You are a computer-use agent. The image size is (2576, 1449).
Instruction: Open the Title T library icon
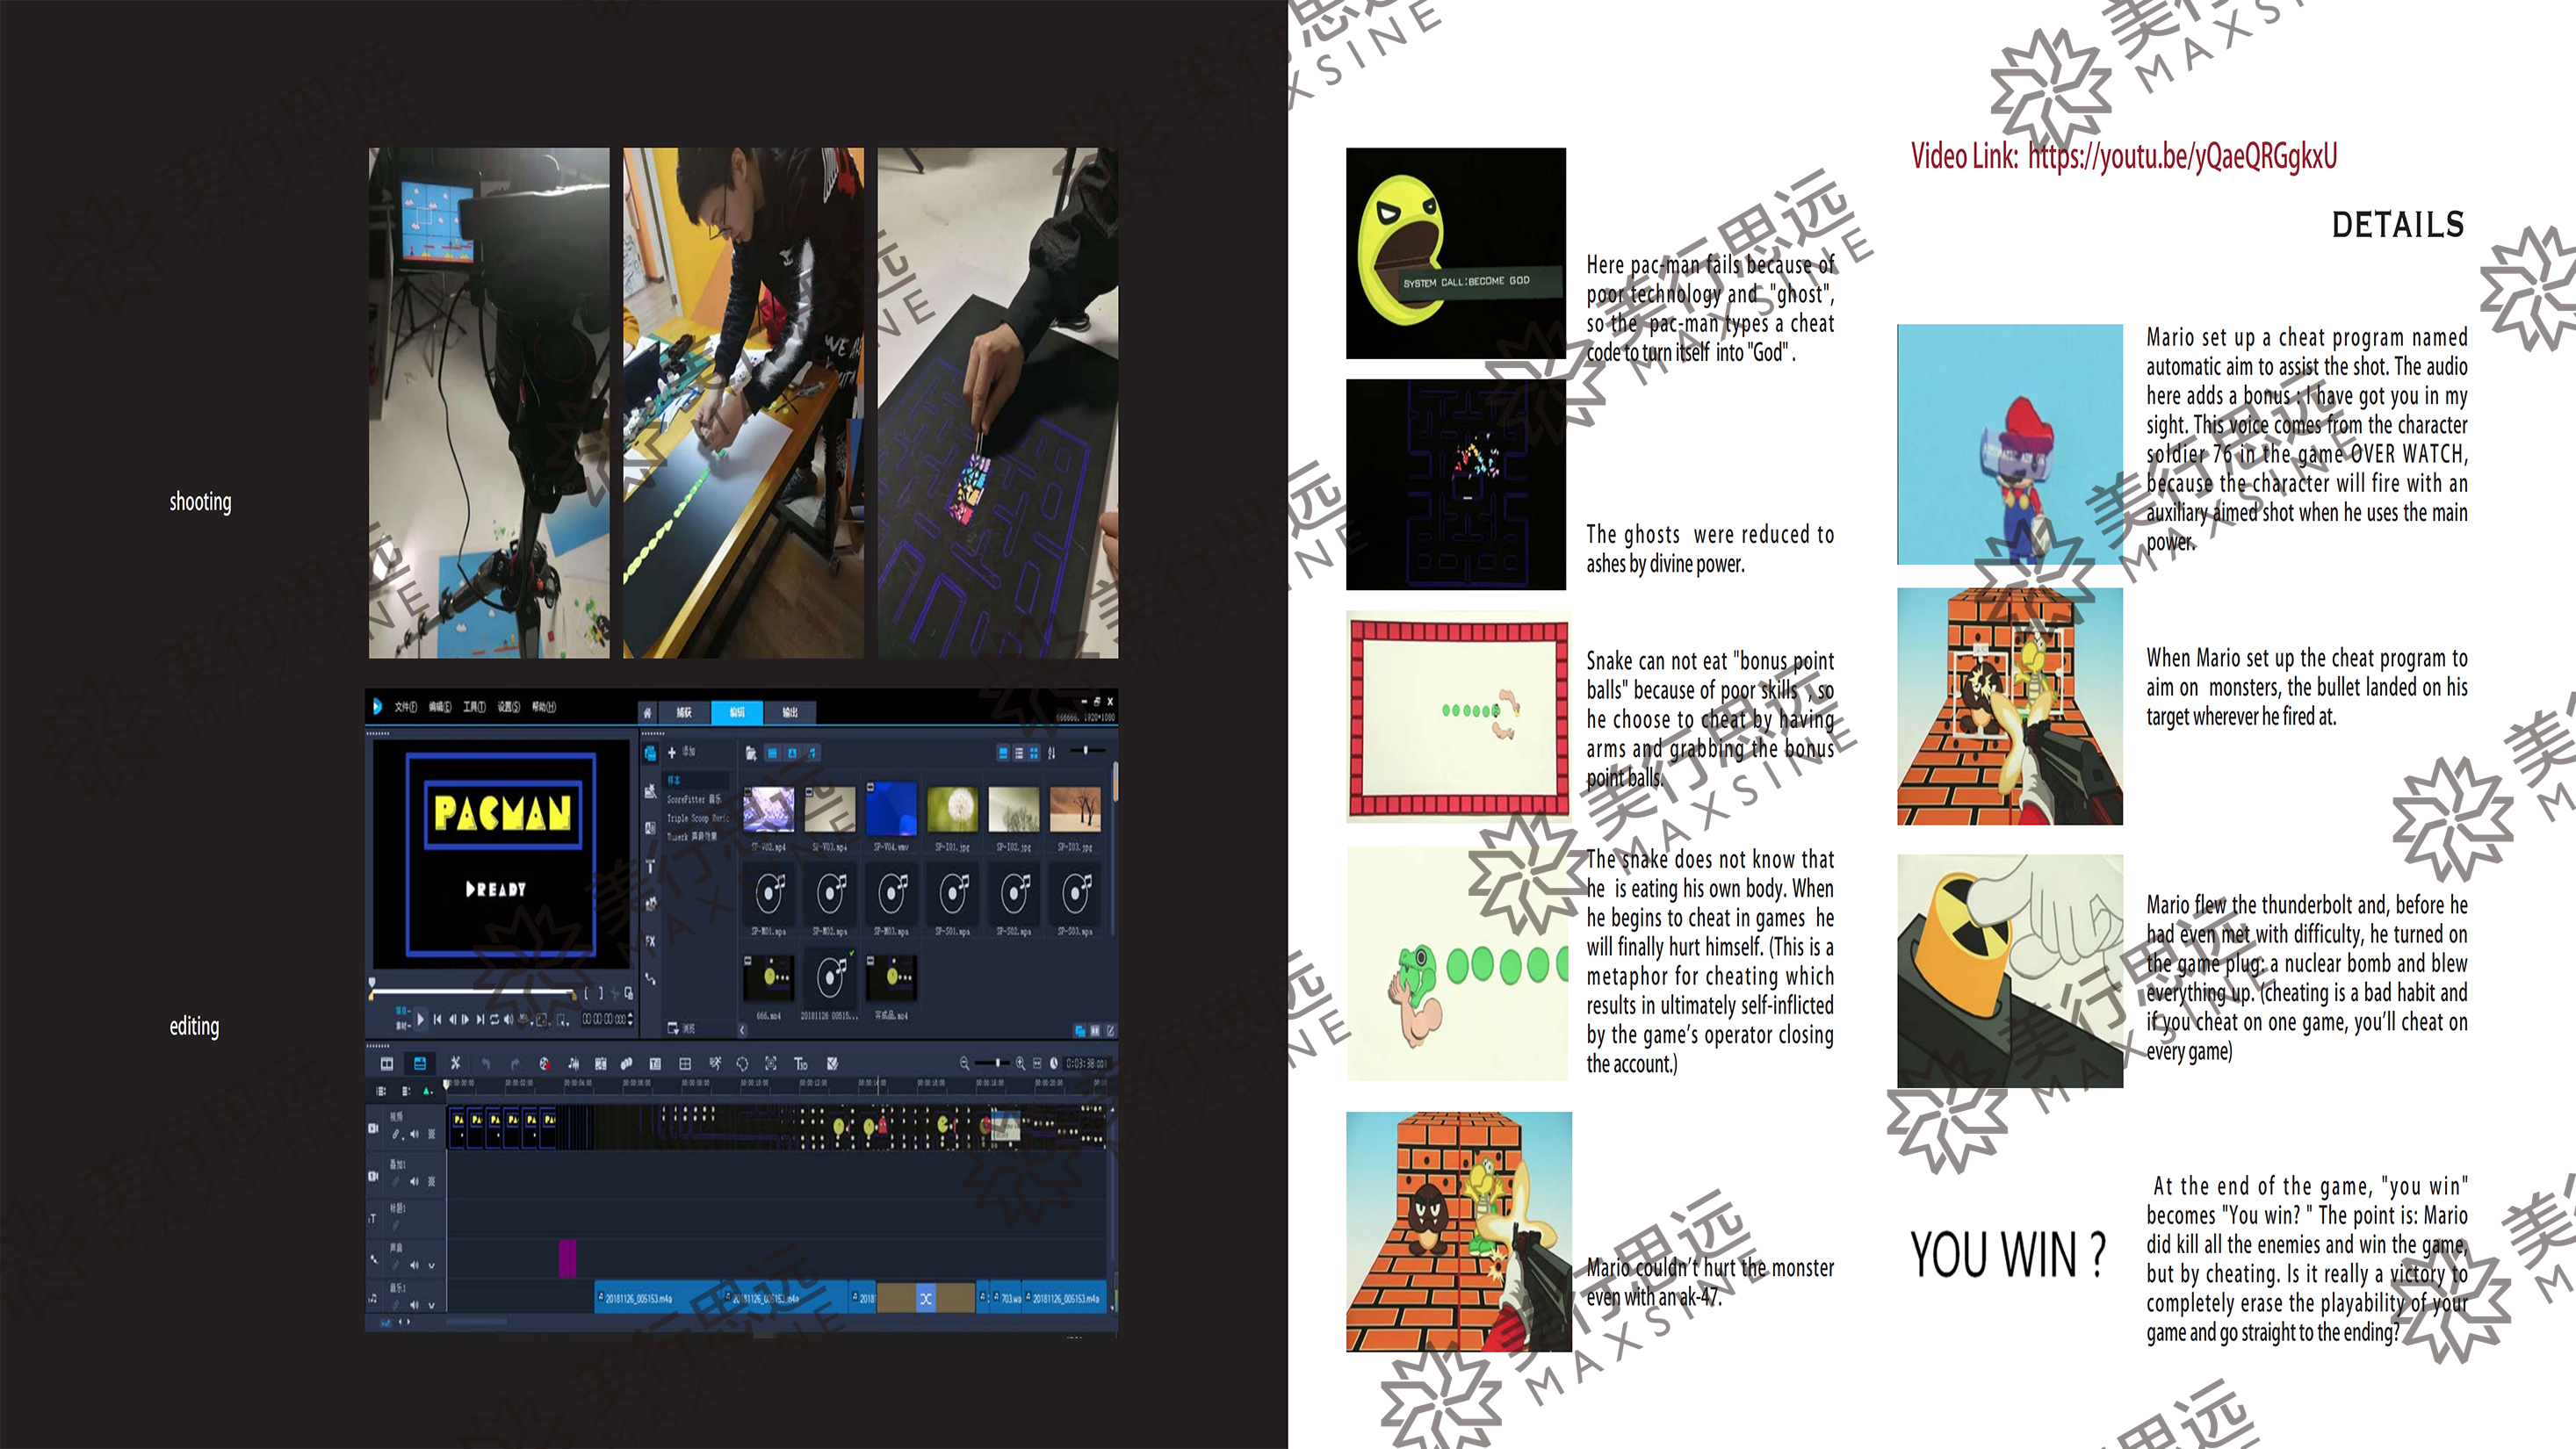(x=650, y=866)
